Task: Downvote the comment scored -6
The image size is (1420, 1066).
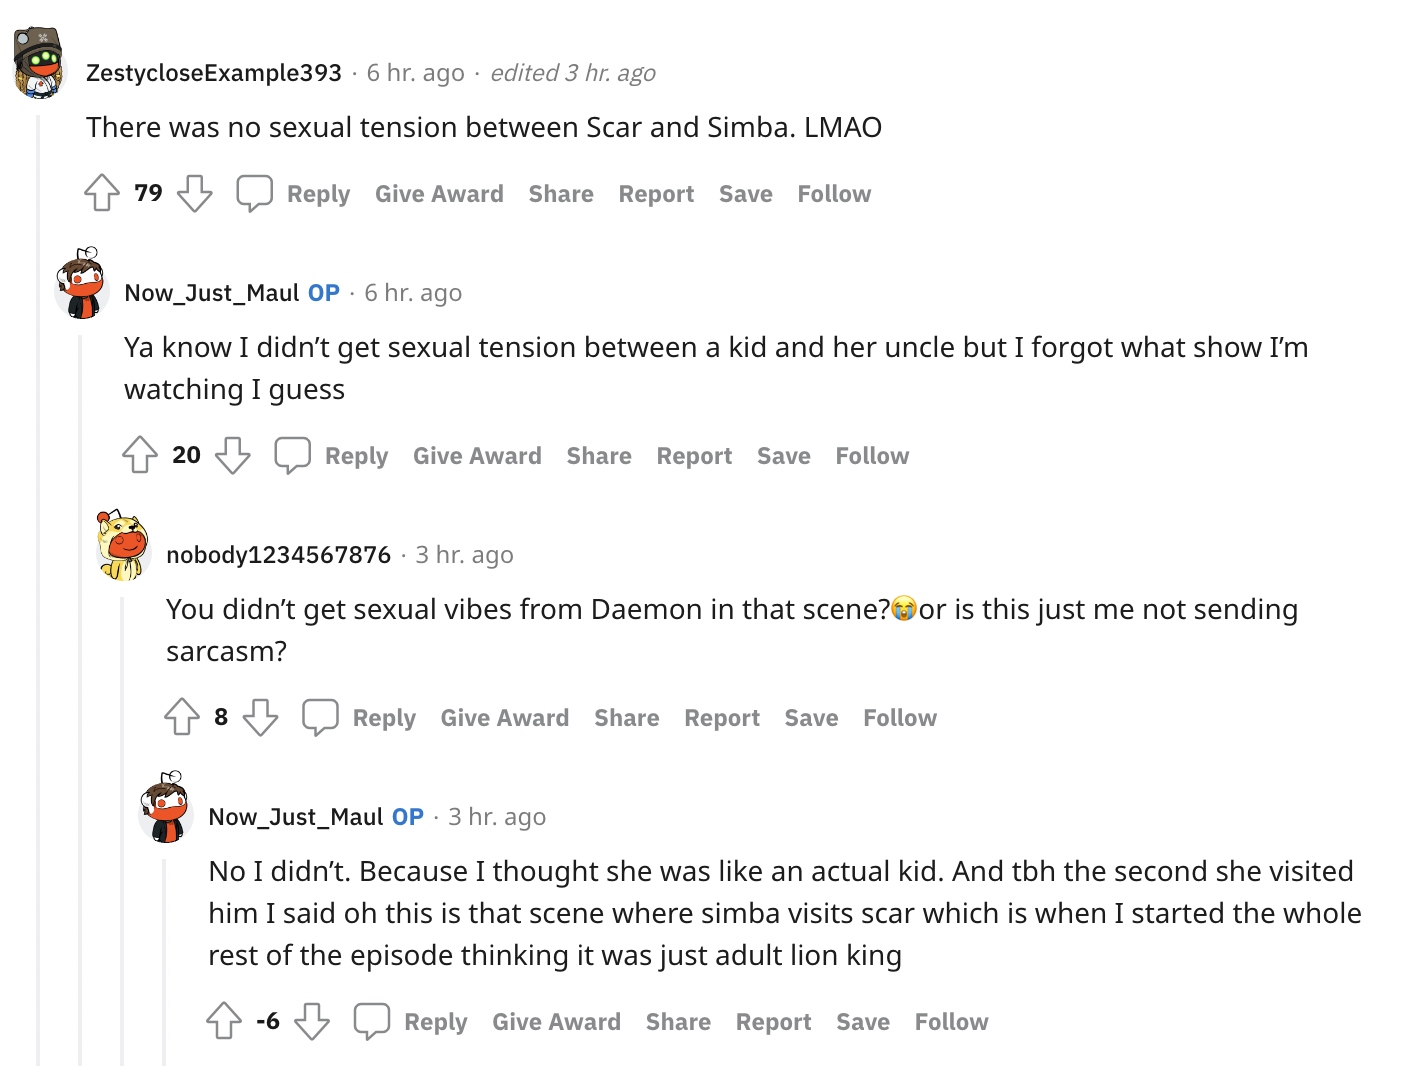Action: coord(312,1021)
